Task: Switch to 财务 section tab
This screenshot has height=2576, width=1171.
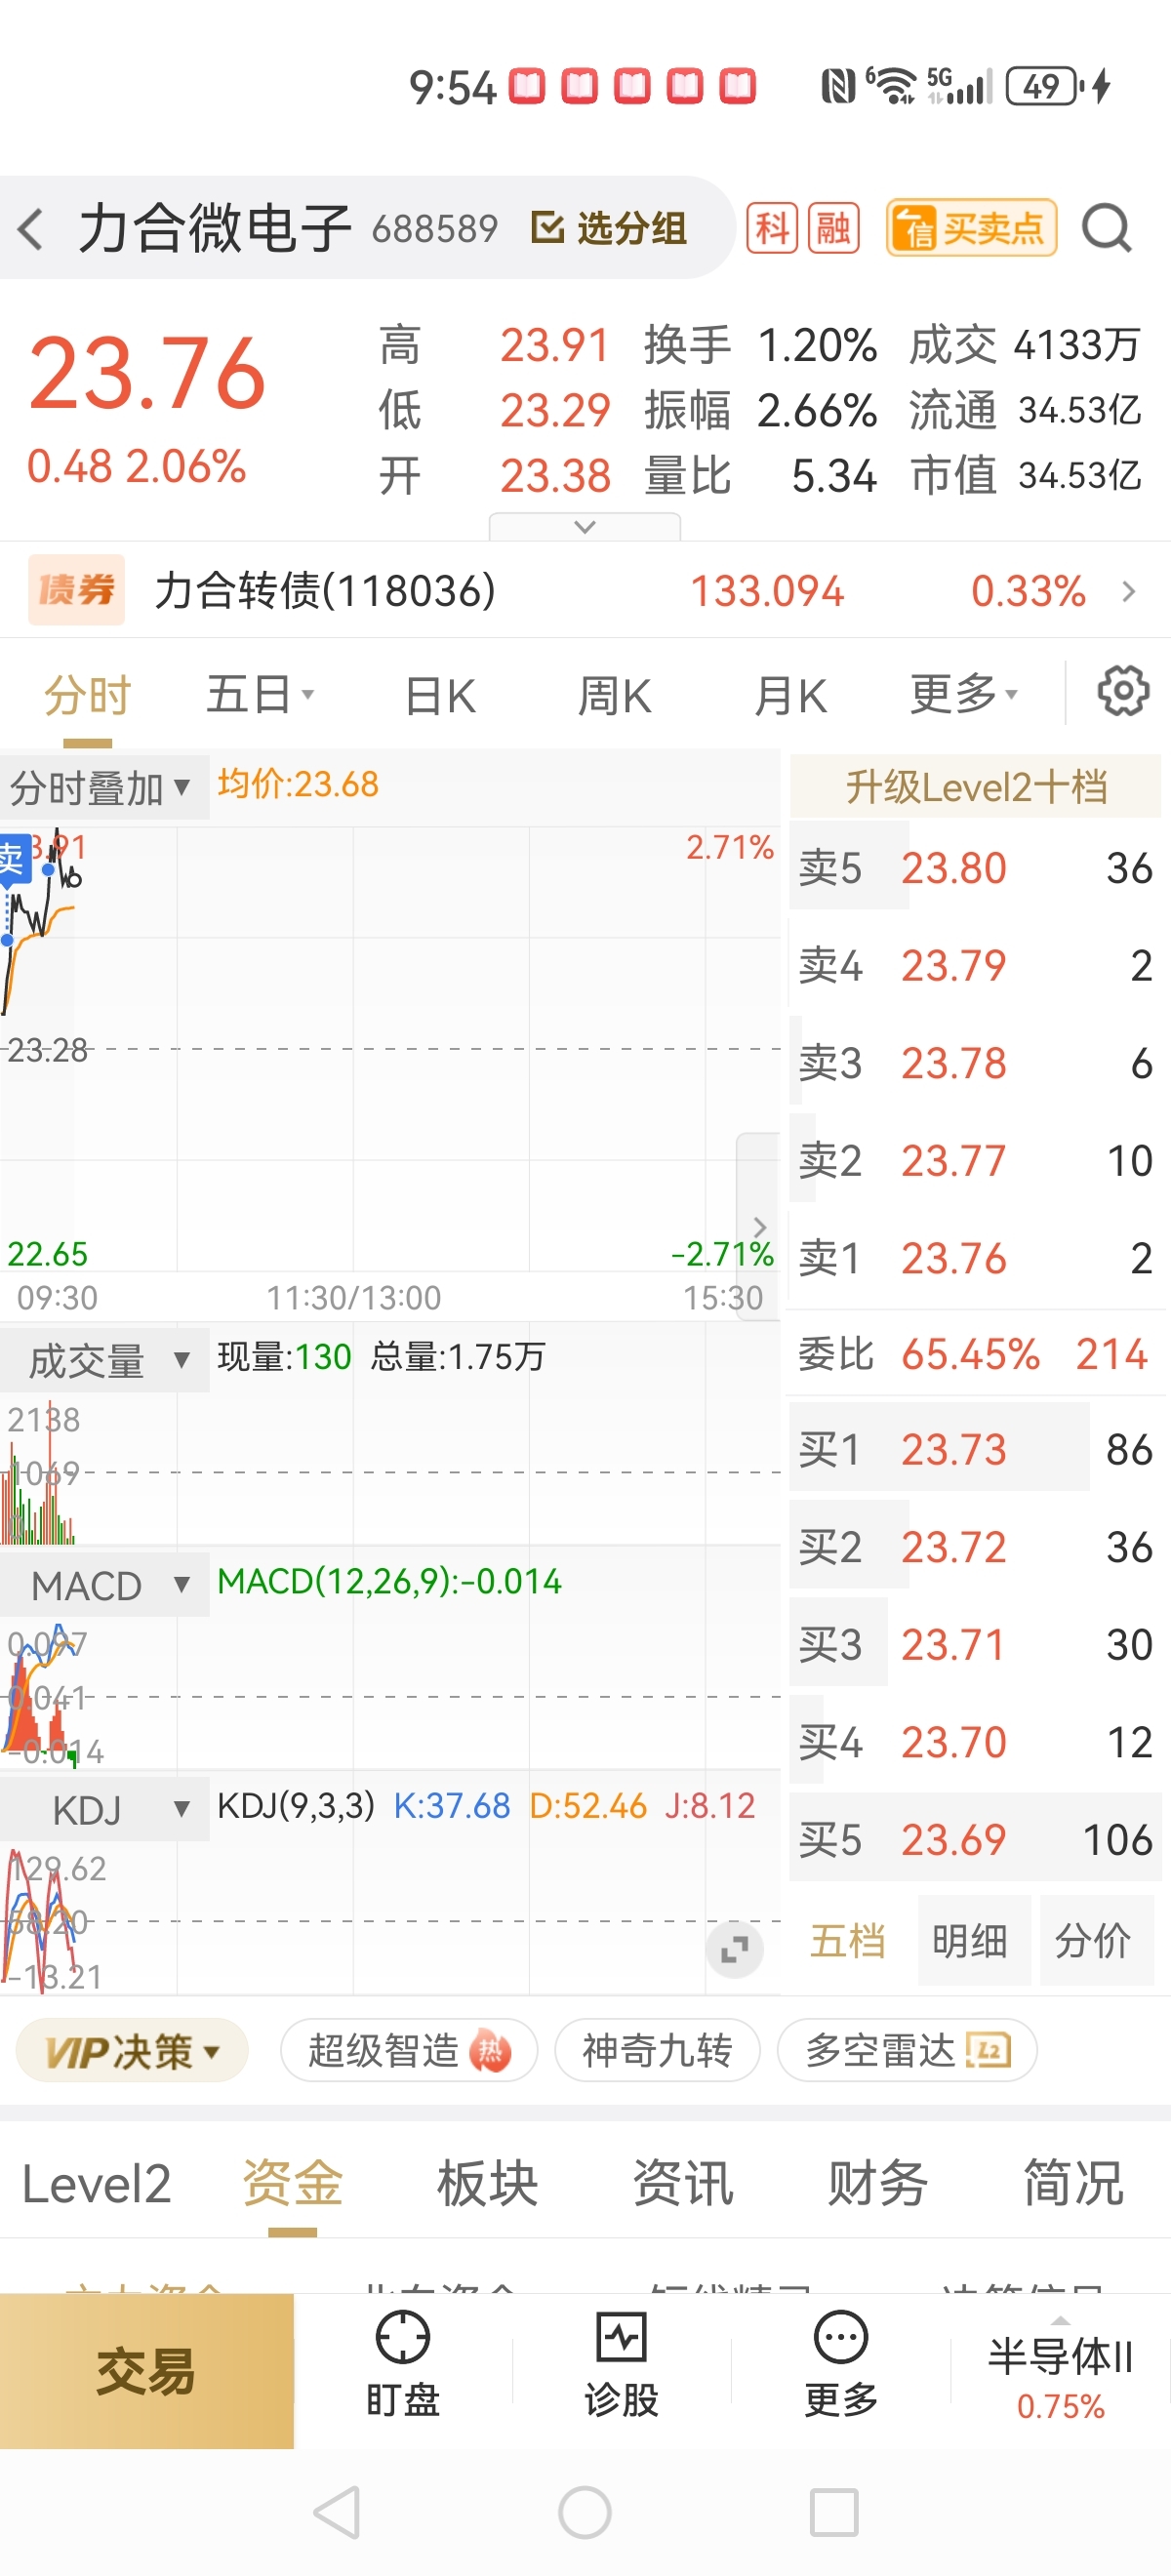Action: [878, 2184]
